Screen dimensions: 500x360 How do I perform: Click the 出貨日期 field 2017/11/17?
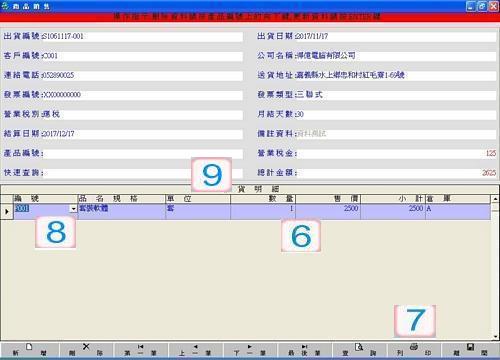396,36
